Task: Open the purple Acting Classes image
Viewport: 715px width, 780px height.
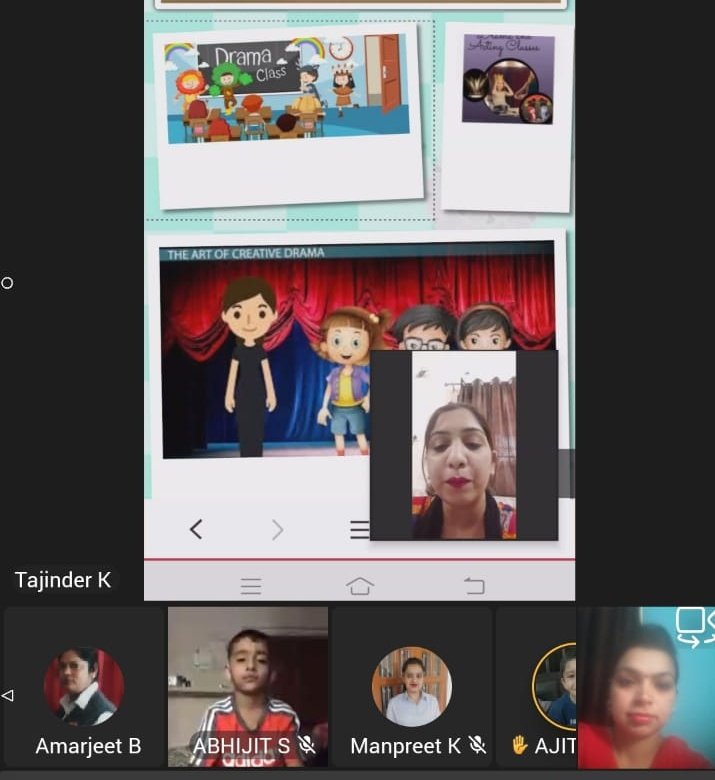Action: pos(508,79)
